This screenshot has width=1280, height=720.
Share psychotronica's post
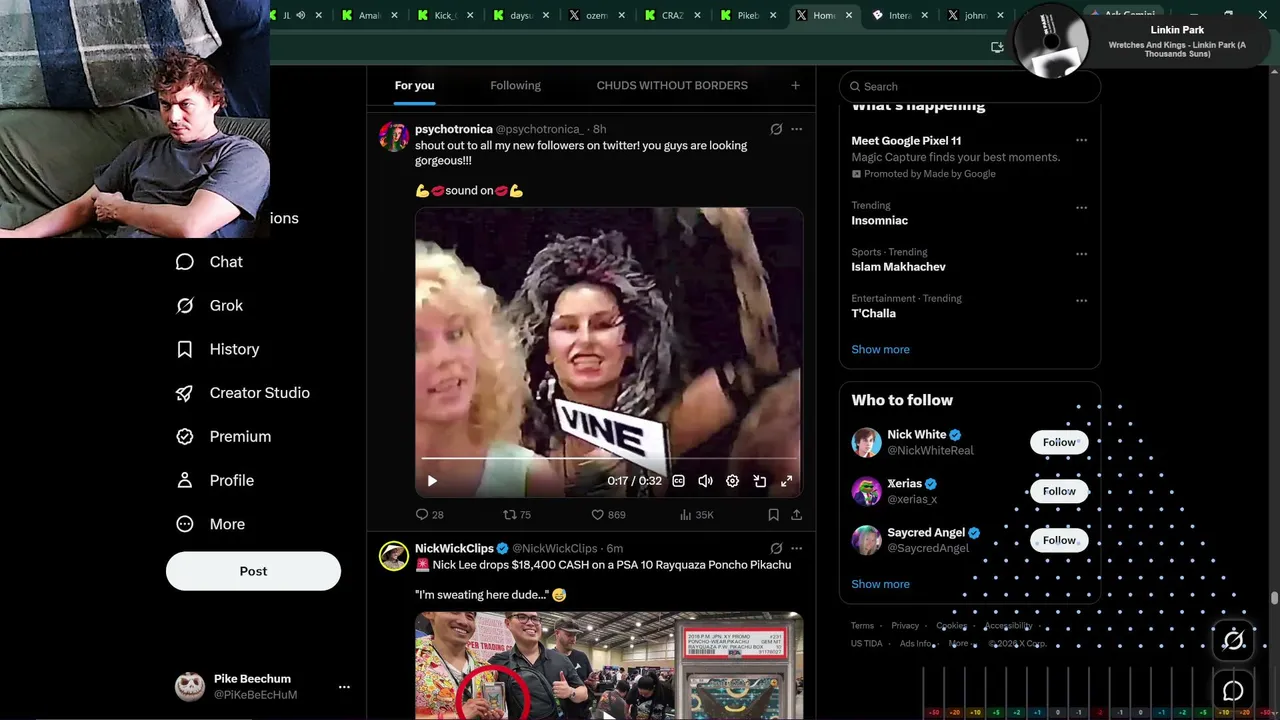pyautogui.click(x=796, y=515)
